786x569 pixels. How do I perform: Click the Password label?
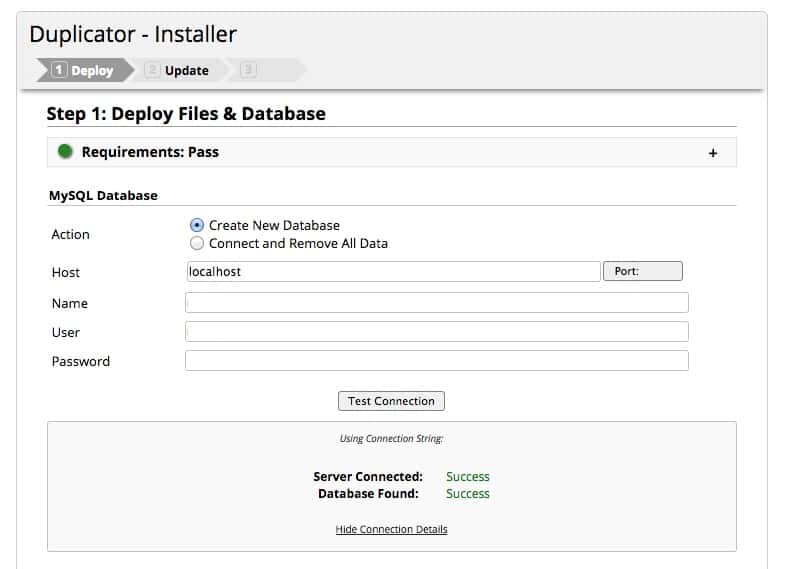[x=81, y=361]
